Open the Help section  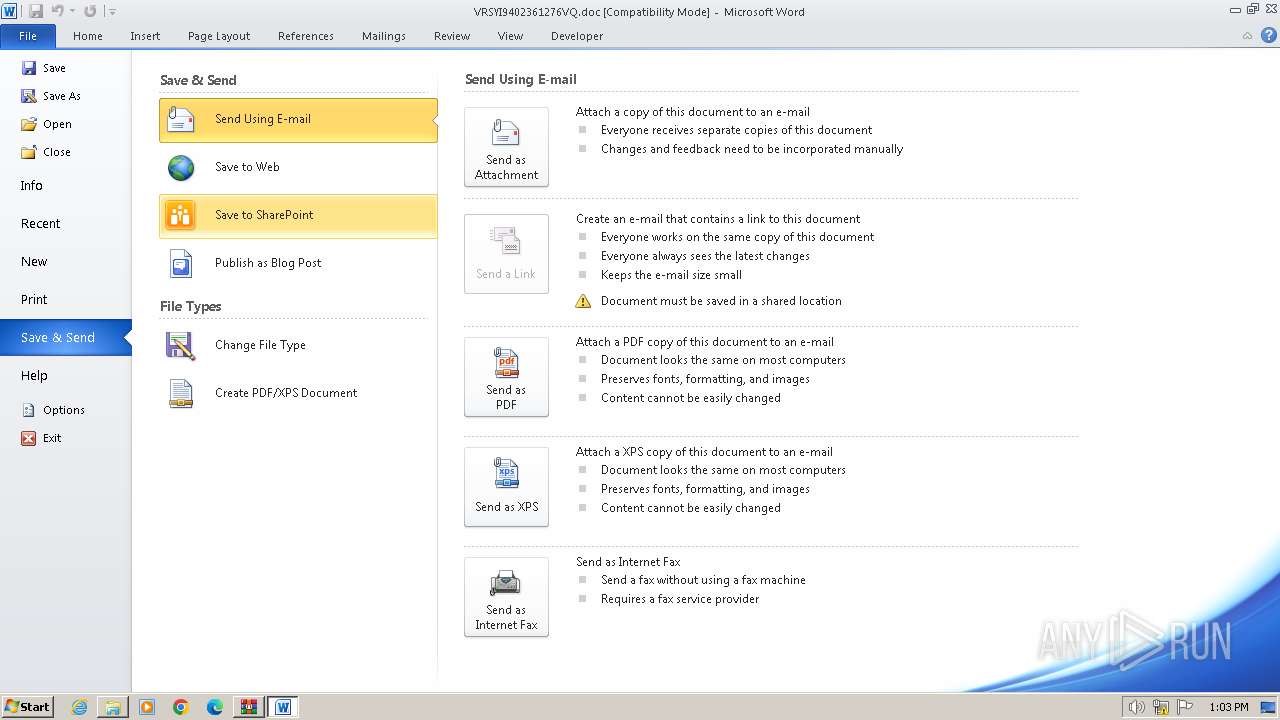(x=65, y=376)
